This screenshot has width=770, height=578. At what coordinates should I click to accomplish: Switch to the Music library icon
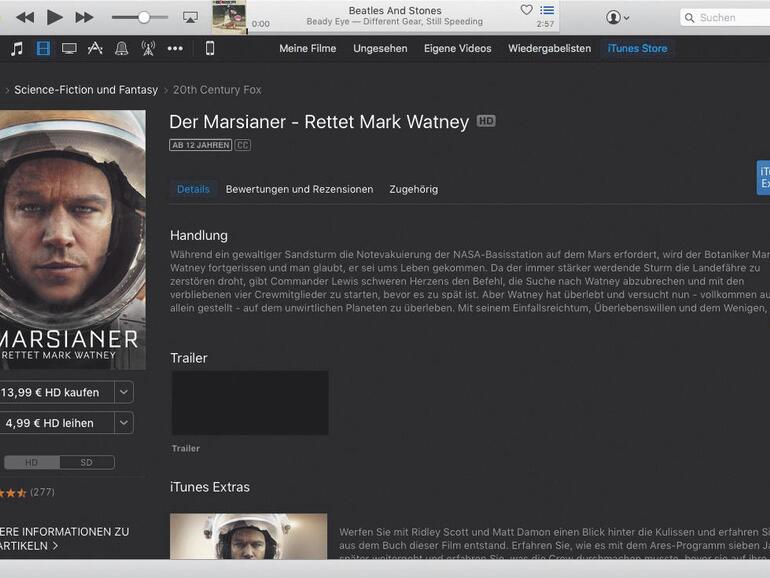click(17, 49)
